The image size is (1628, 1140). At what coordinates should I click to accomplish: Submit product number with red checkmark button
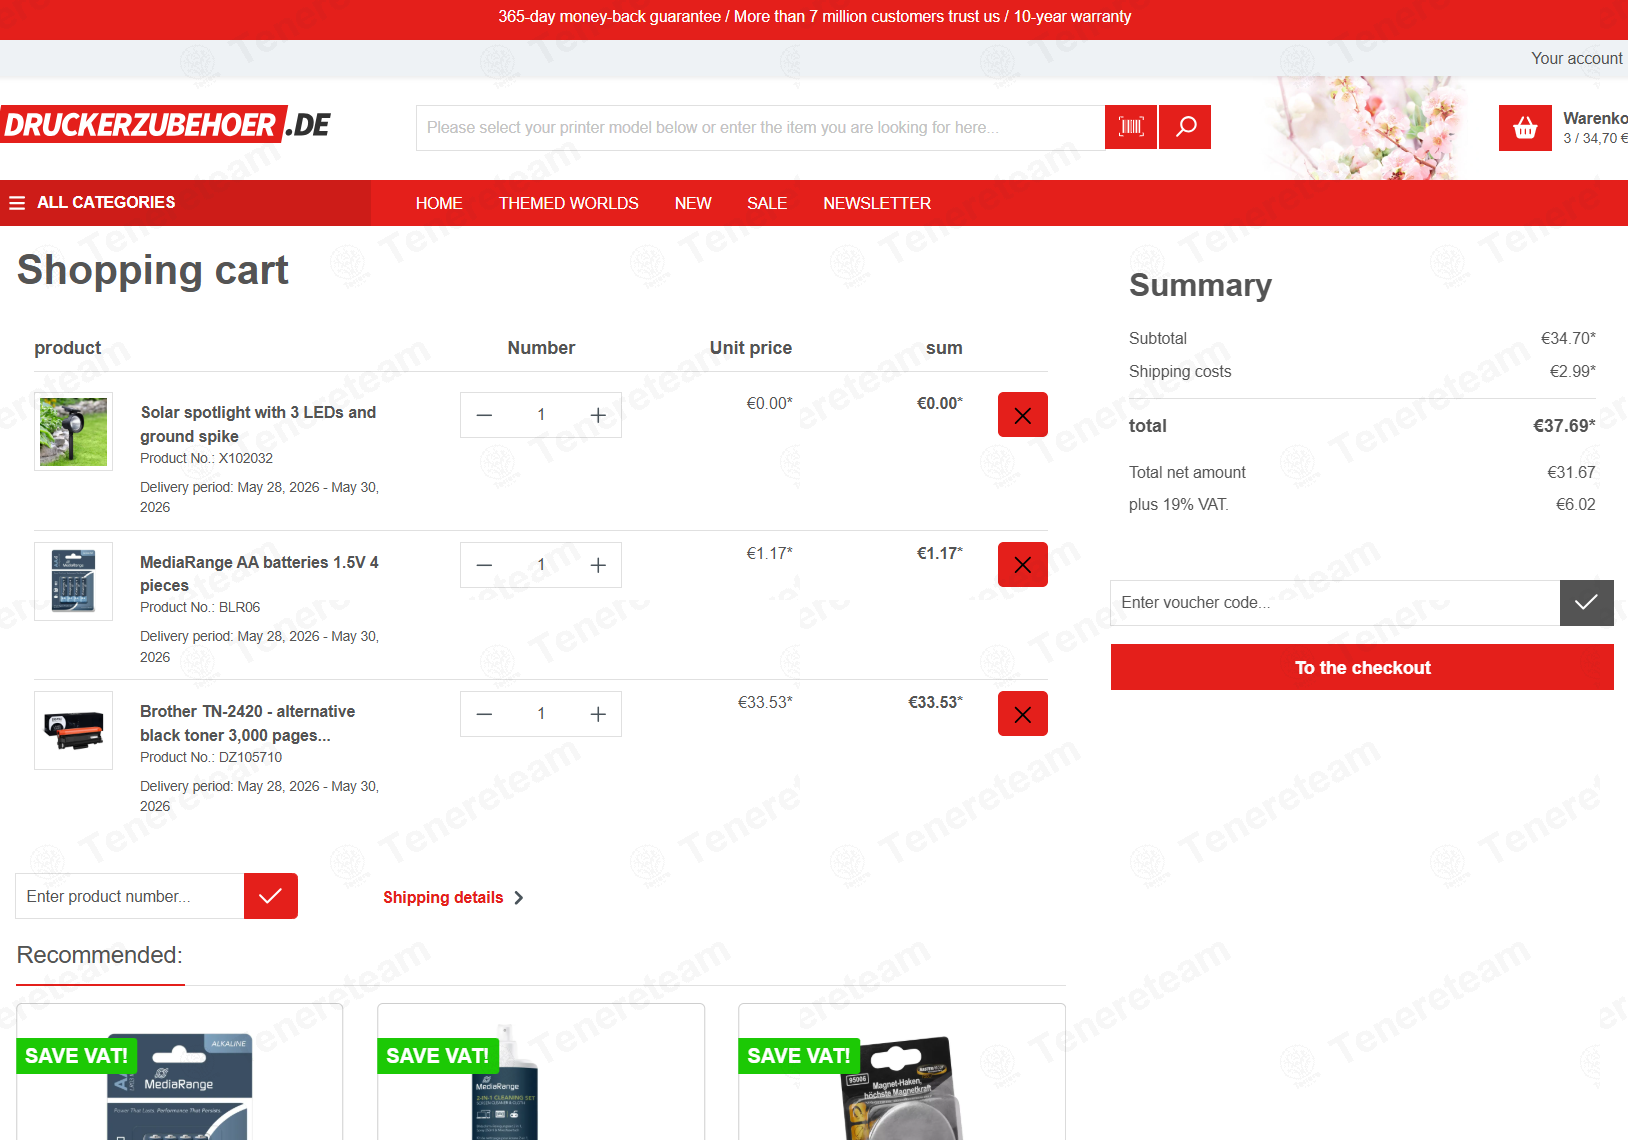[x=271, y=896]
